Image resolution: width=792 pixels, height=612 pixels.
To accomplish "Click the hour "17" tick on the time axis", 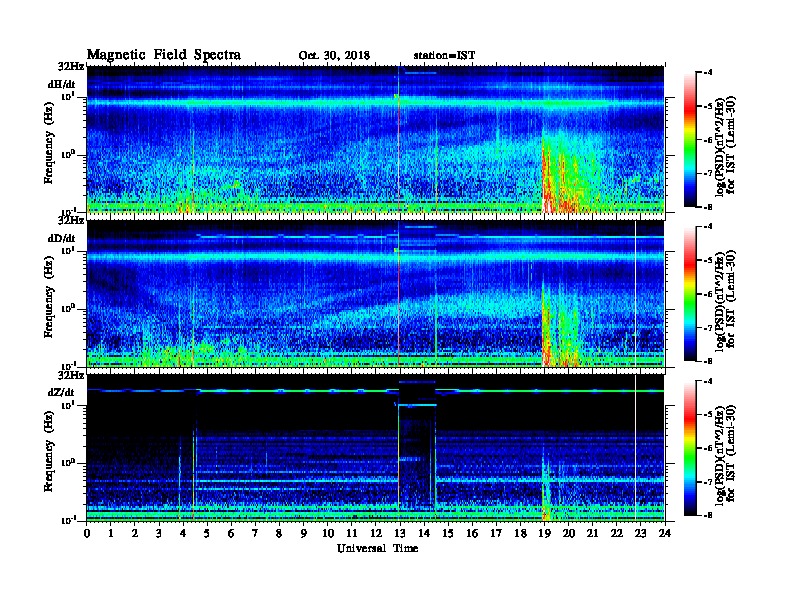I will point(496,533).
